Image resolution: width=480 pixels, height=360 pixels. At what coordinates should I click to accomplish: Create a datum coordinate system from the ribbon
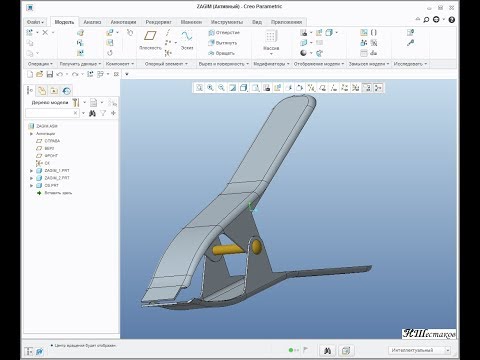point(168,53)
